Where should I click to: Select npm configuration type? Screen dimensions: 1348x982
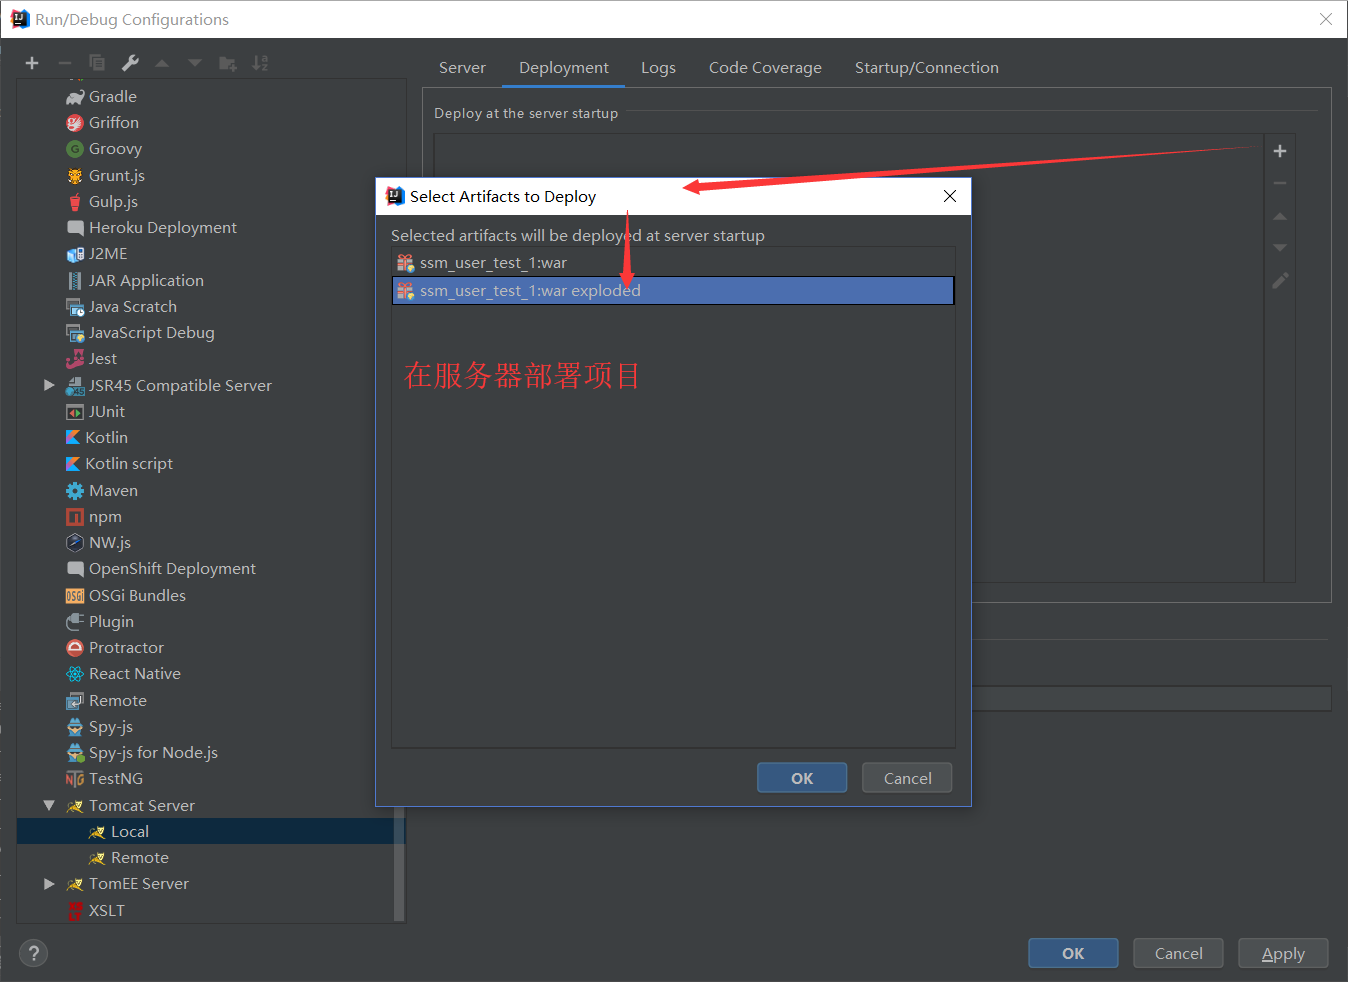93,516
